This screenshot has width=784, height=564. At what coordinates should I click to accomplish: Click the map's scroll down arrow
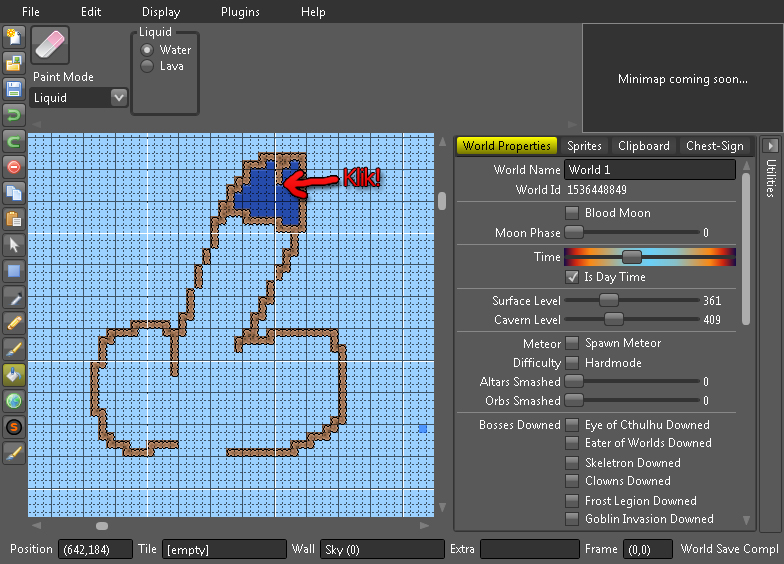point(442,507)
